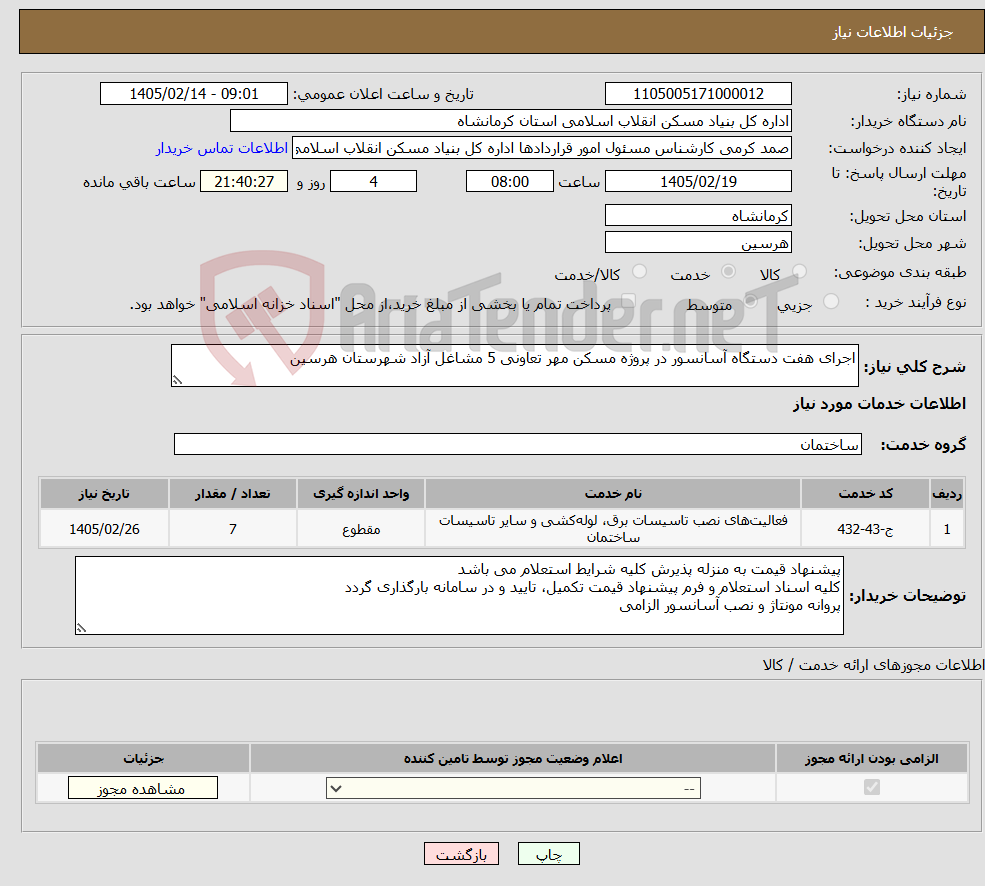Click the deadline hour field 08:00

(x=509, y=182)
